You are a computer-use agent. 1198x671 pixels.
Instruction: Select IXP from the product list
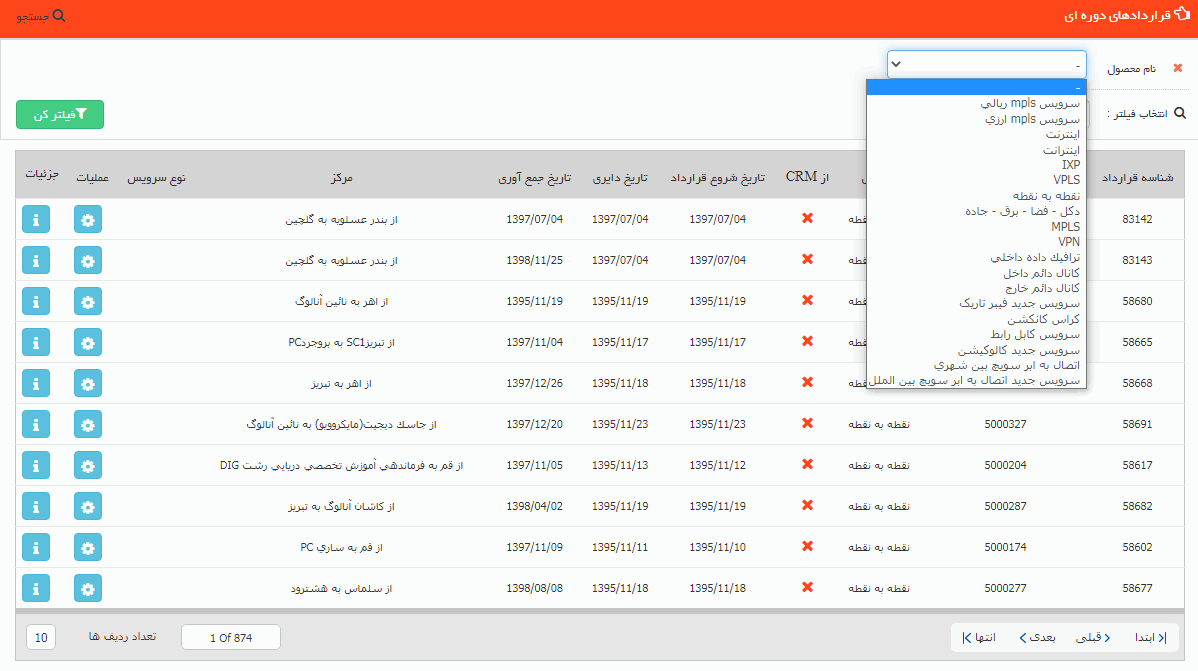pyautogui.click(x=1070, y=165)
